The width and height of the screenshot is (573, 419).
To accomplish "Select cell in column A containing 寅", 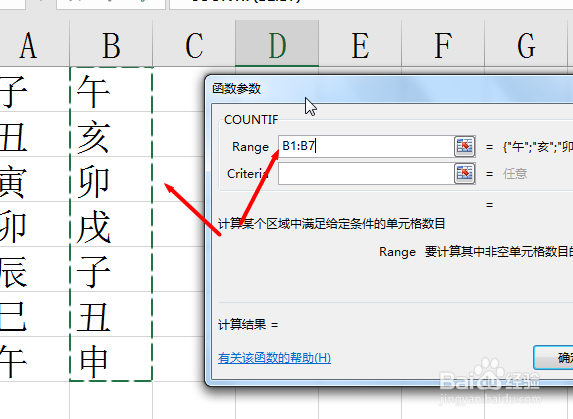I will point(34,179).
